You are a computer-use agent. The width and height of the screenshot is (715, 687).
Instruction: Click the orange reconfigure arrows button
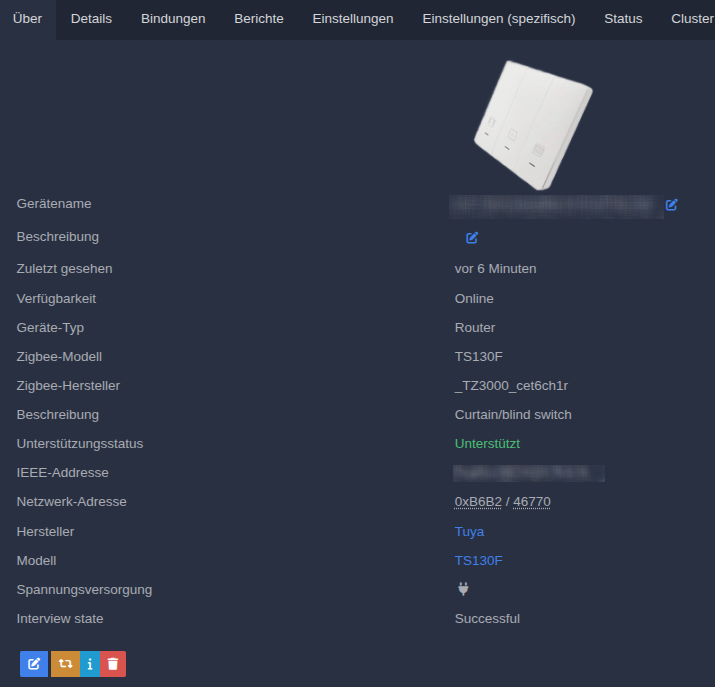coord(65,663)
